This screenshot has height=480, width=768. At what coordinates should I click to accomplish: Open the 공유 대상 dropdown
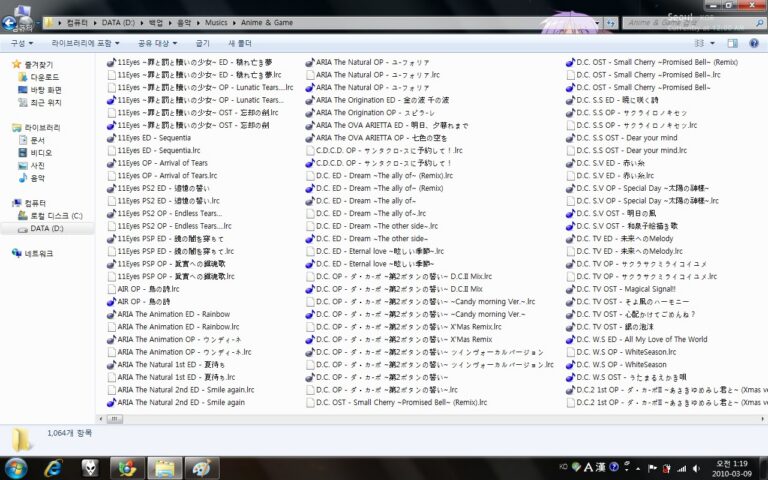pyautogui.click(x=157, y=43)
